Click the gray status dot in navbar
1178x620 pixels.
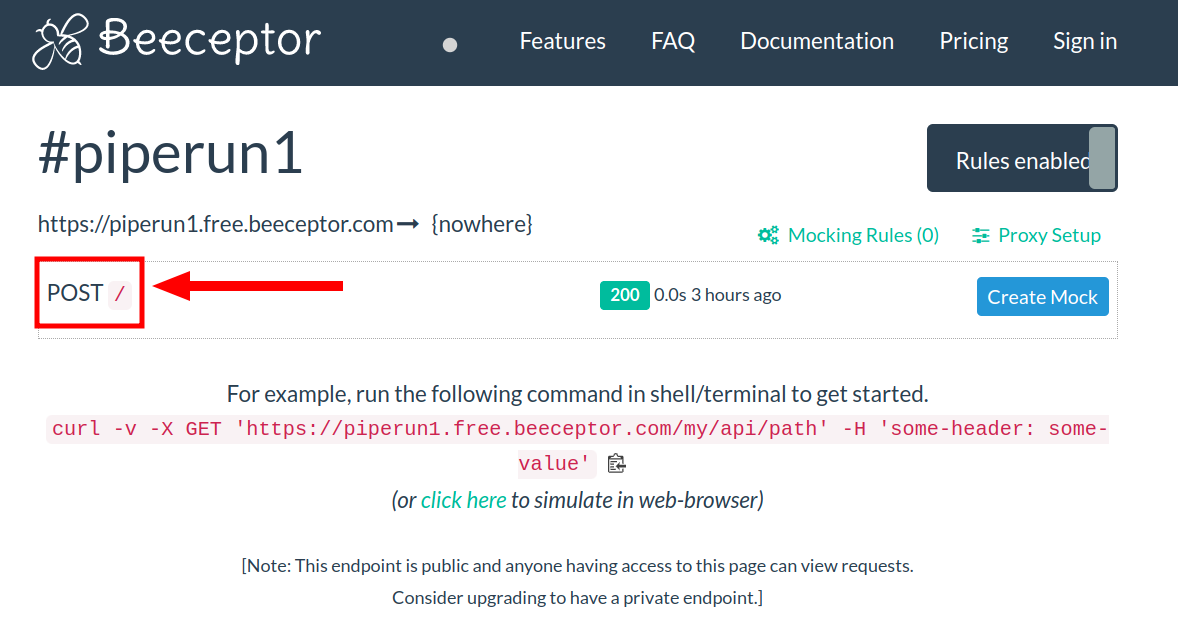tap(450, 44)
